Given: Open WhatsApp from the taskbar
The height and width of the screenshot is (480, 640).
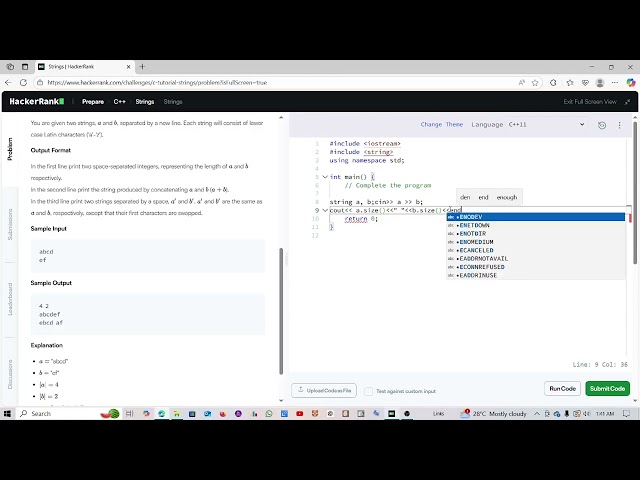Looking at the screenshot, I should [269, 413].
